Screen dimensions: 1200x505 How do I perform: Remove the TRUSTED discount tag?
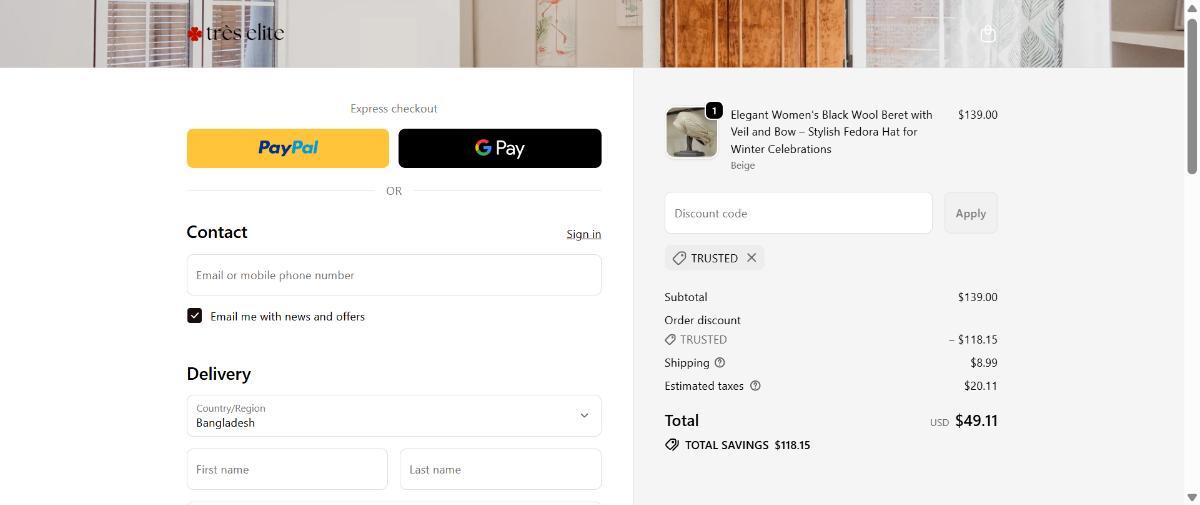pyautogui.click(x=752, y=258)
